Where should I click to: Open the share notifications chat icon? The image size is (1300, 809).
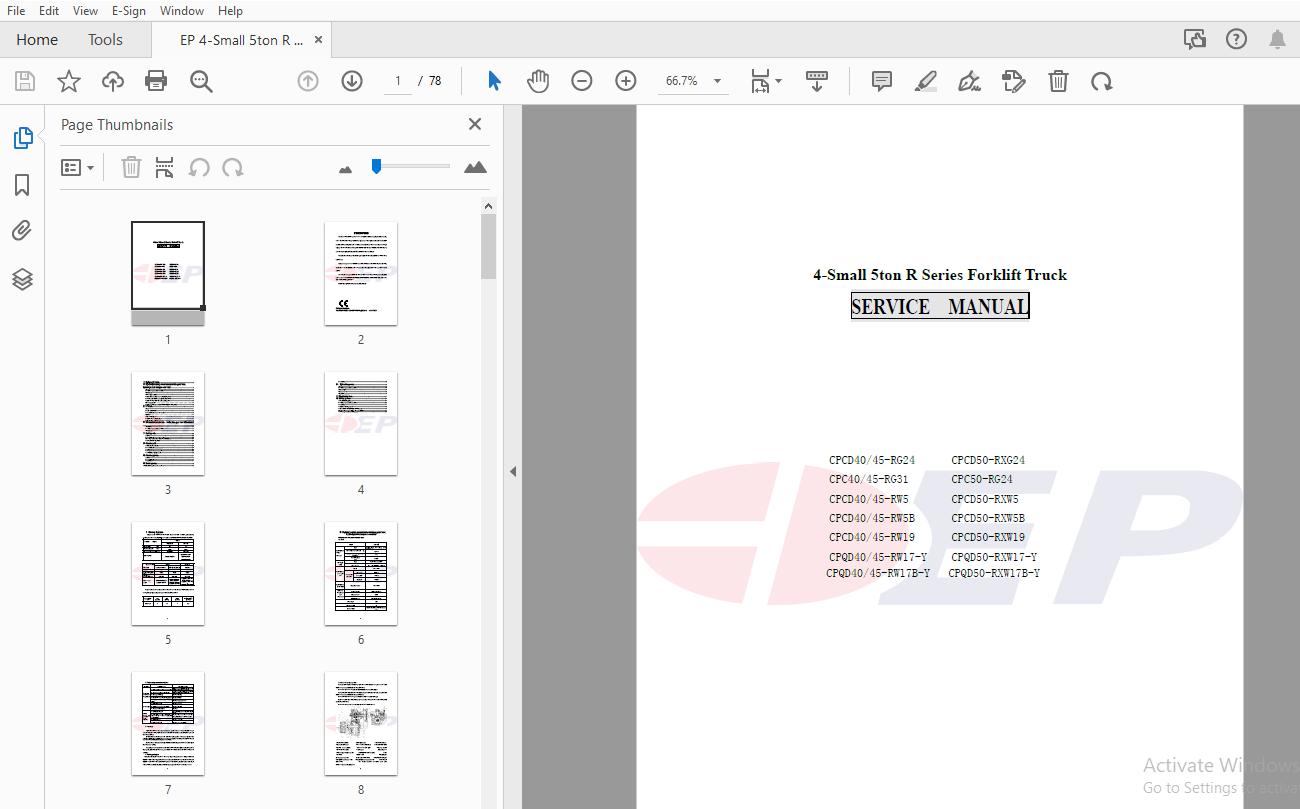click(1195, 39)
